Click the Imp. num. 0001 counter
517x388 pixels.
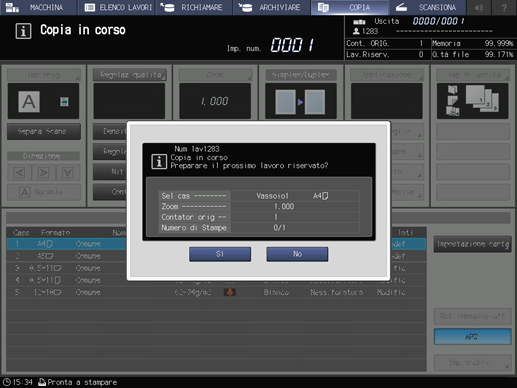pos(292,45)
